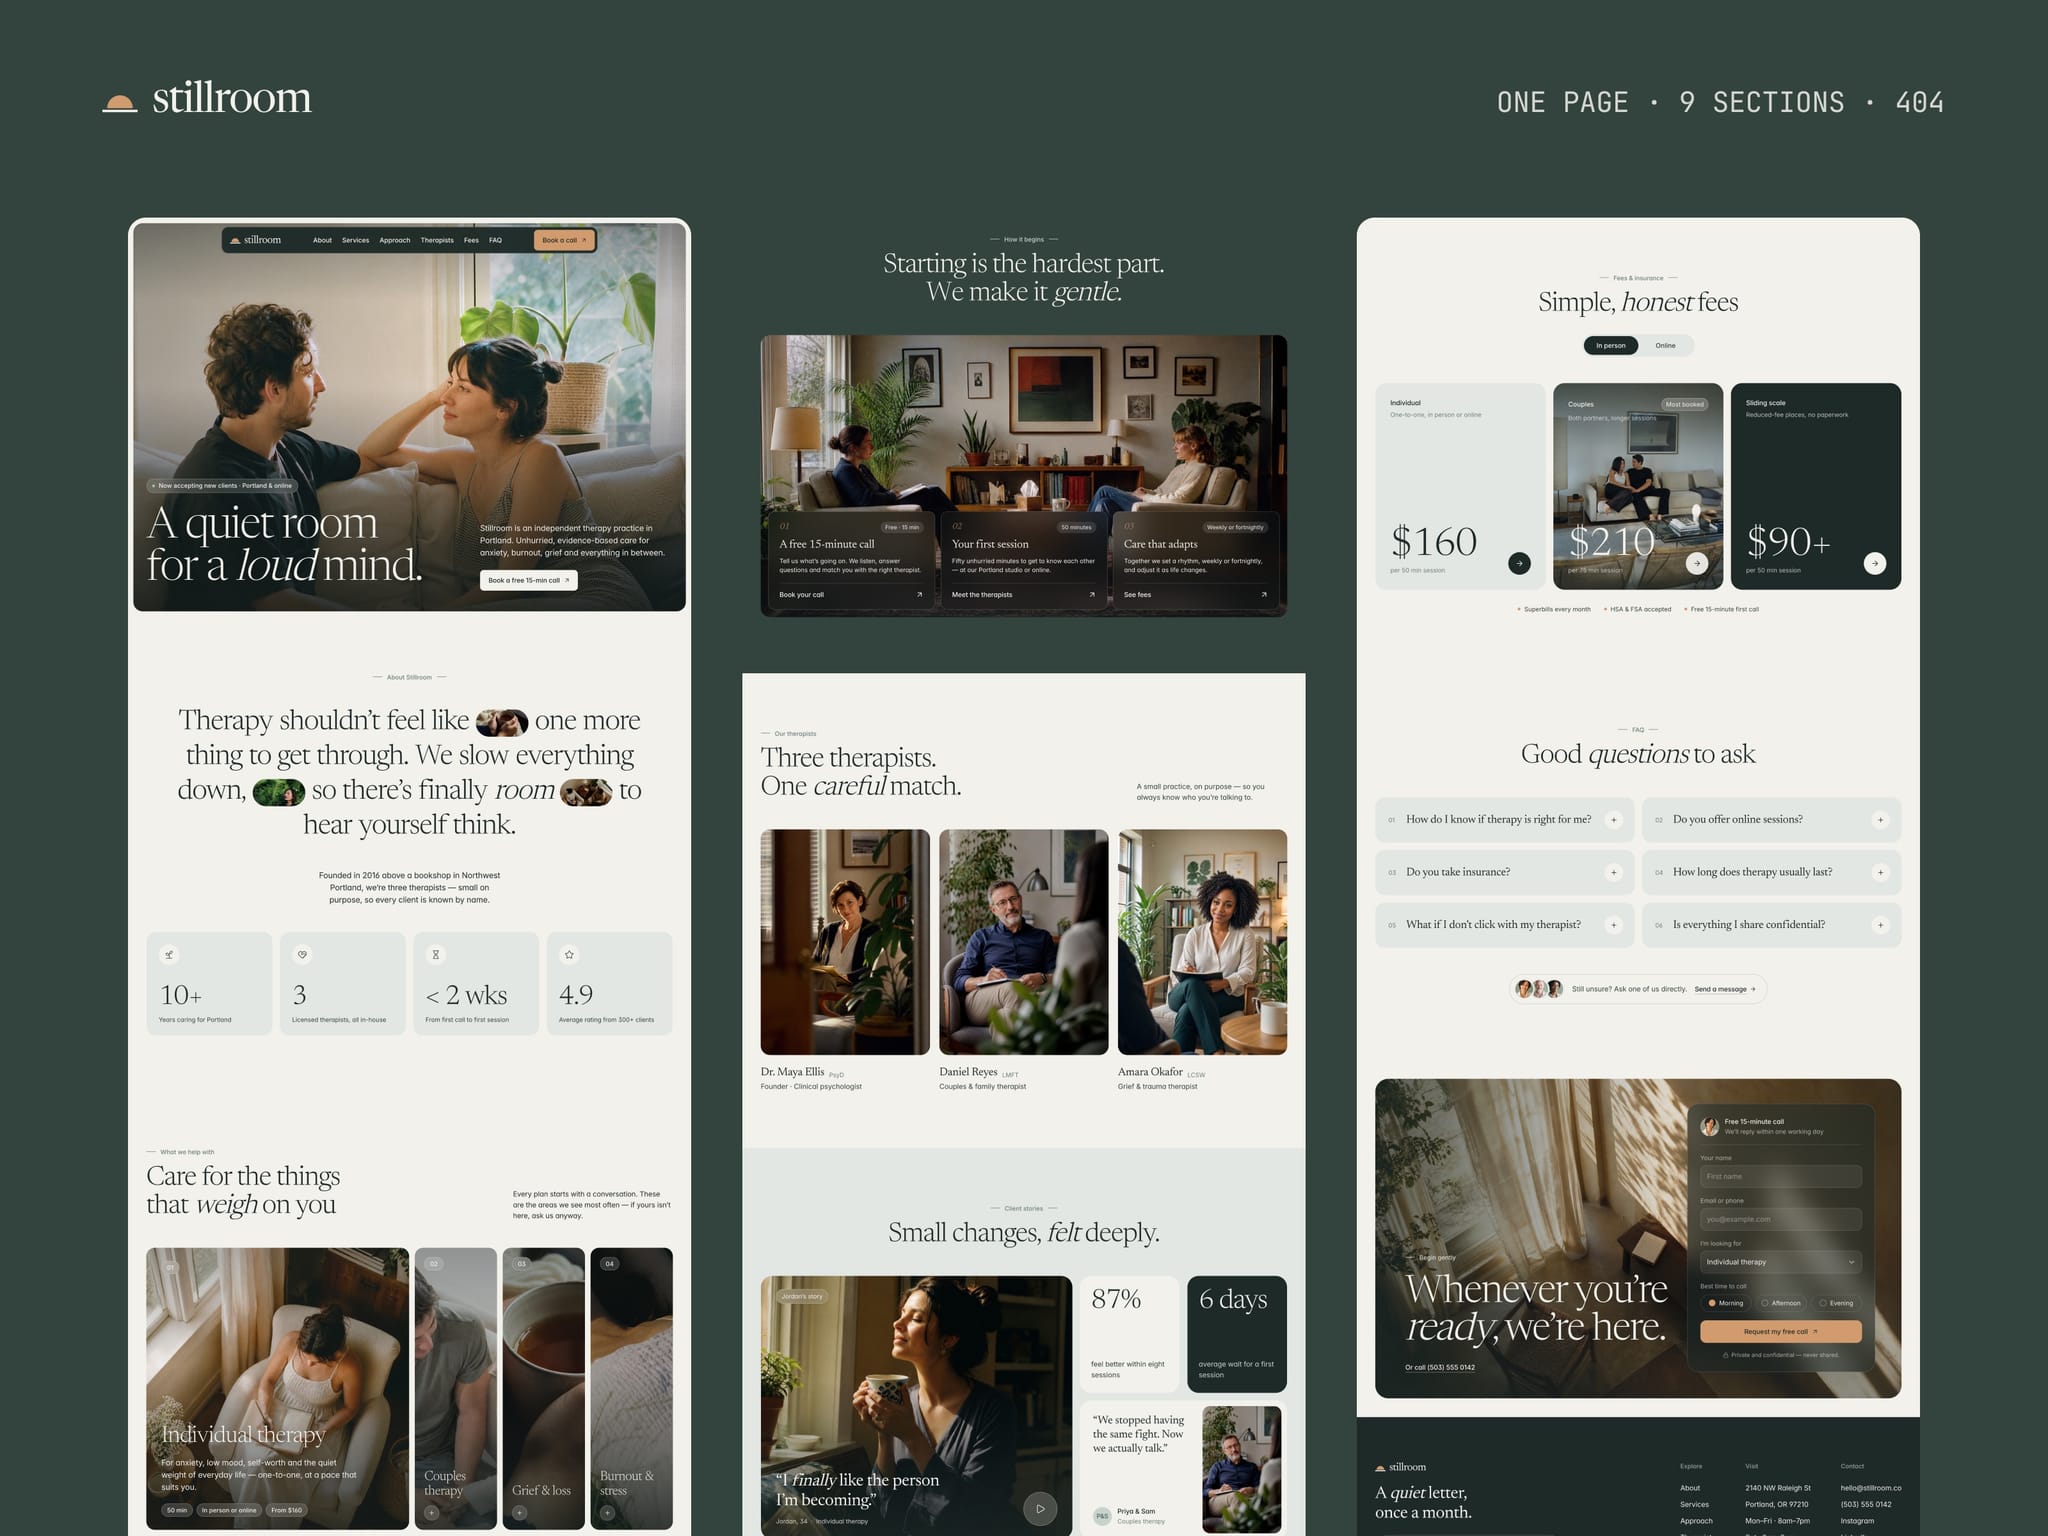Expand 'How long does therapy usually last?'
The image size is (2048, 1536).
click(x=1771, y=872)
